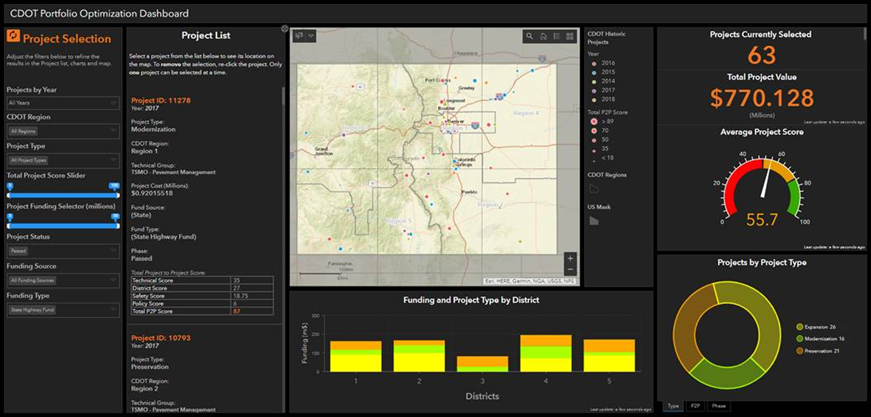Click the District 2 funding bar

[419, 356]
